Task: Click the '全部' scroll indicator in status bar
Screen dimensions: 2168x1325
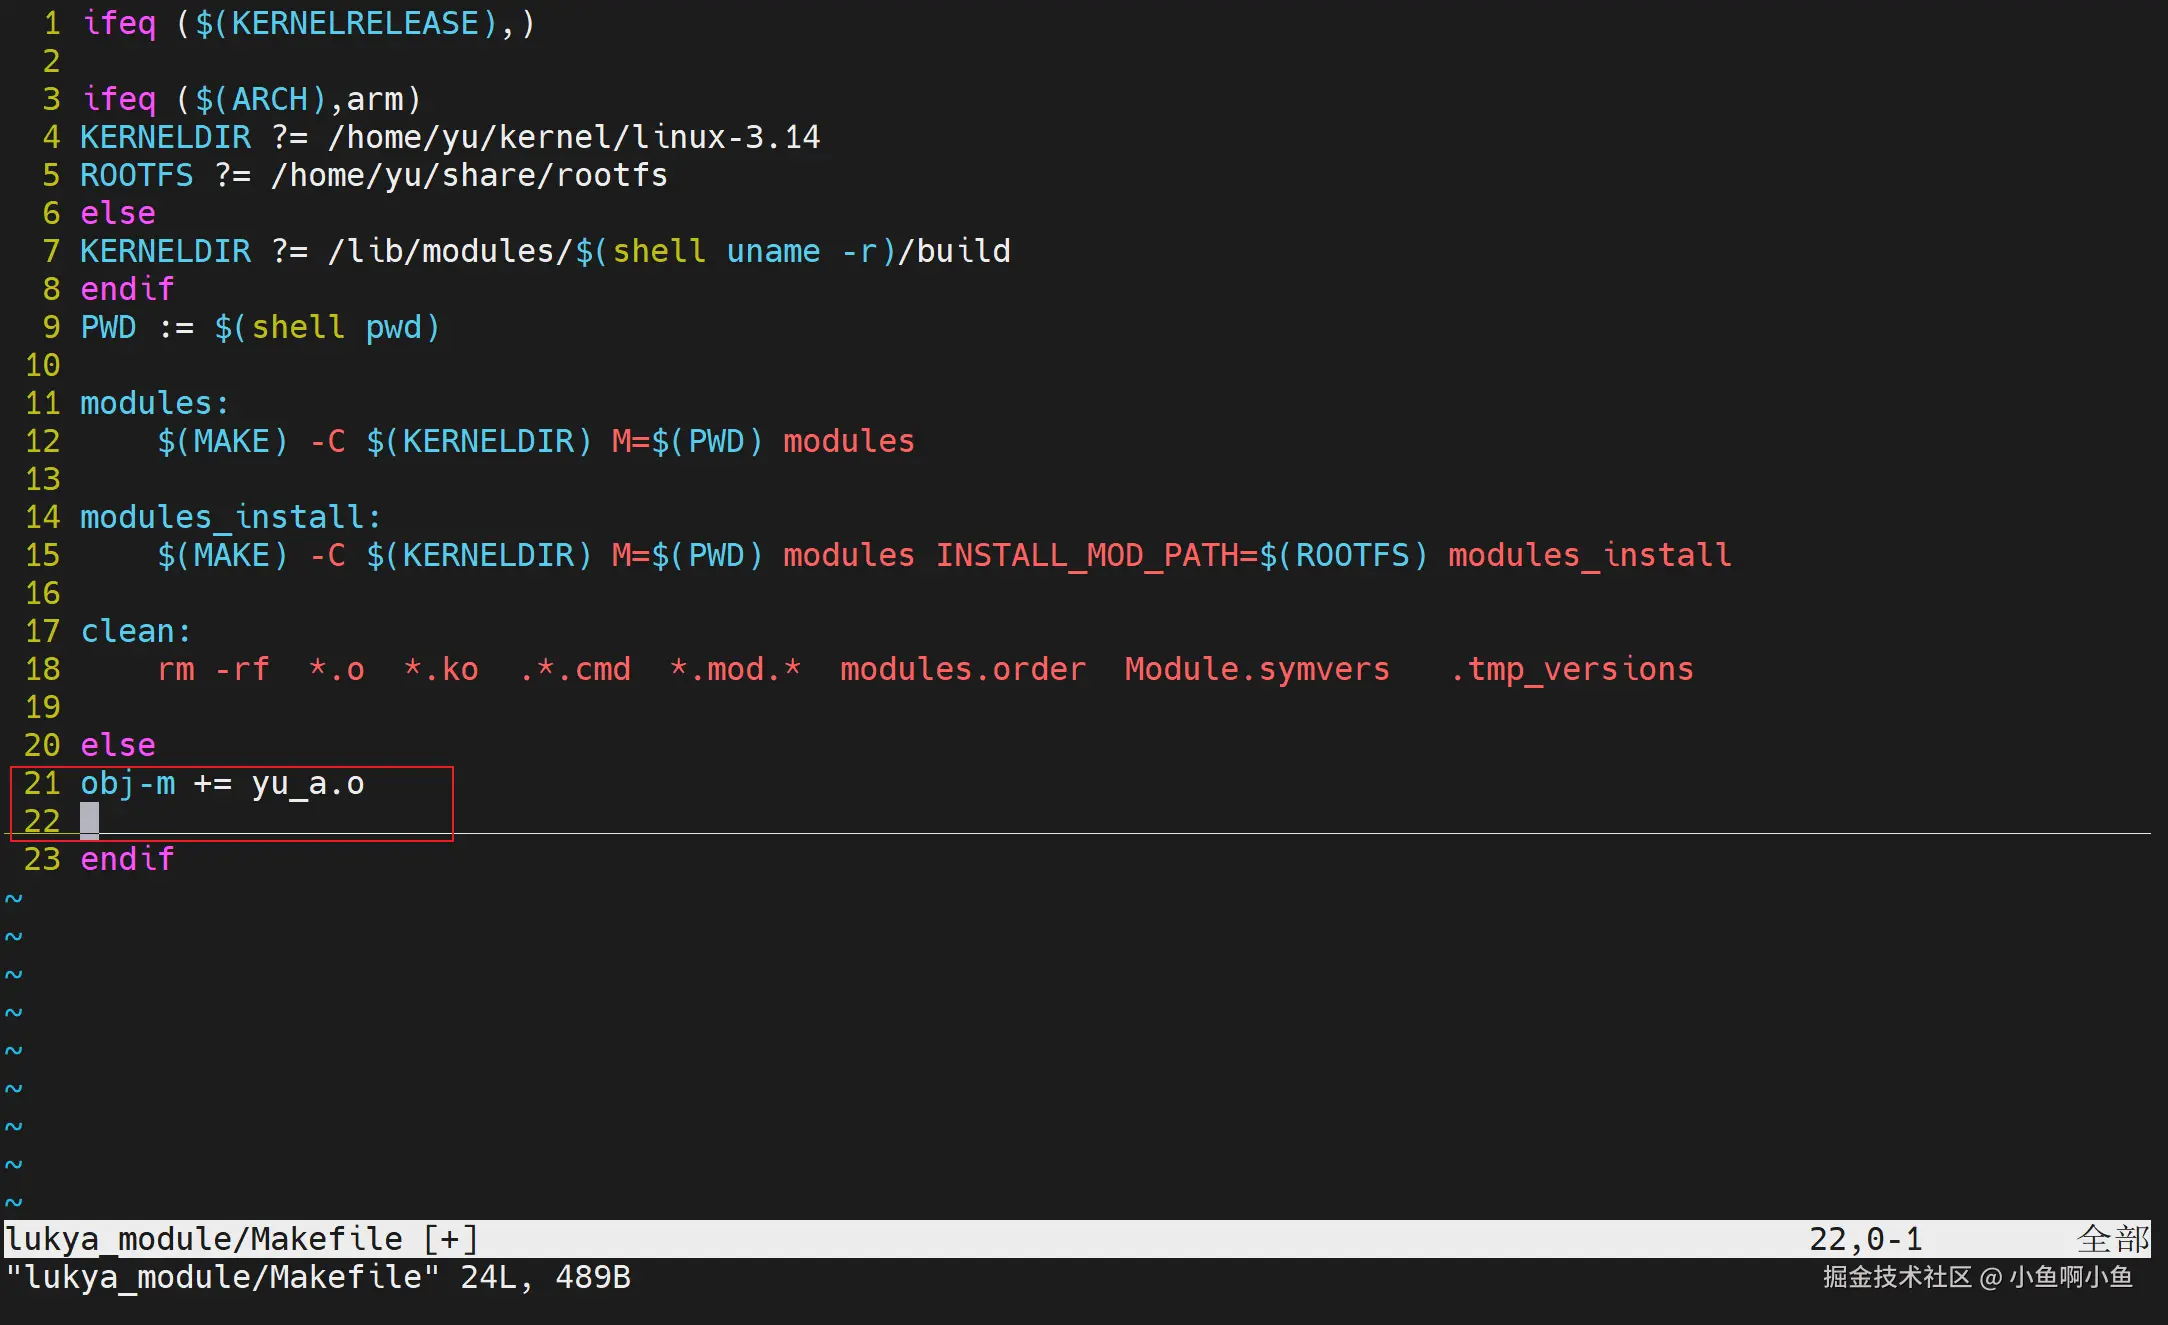Action: tap(2112, 1239)
